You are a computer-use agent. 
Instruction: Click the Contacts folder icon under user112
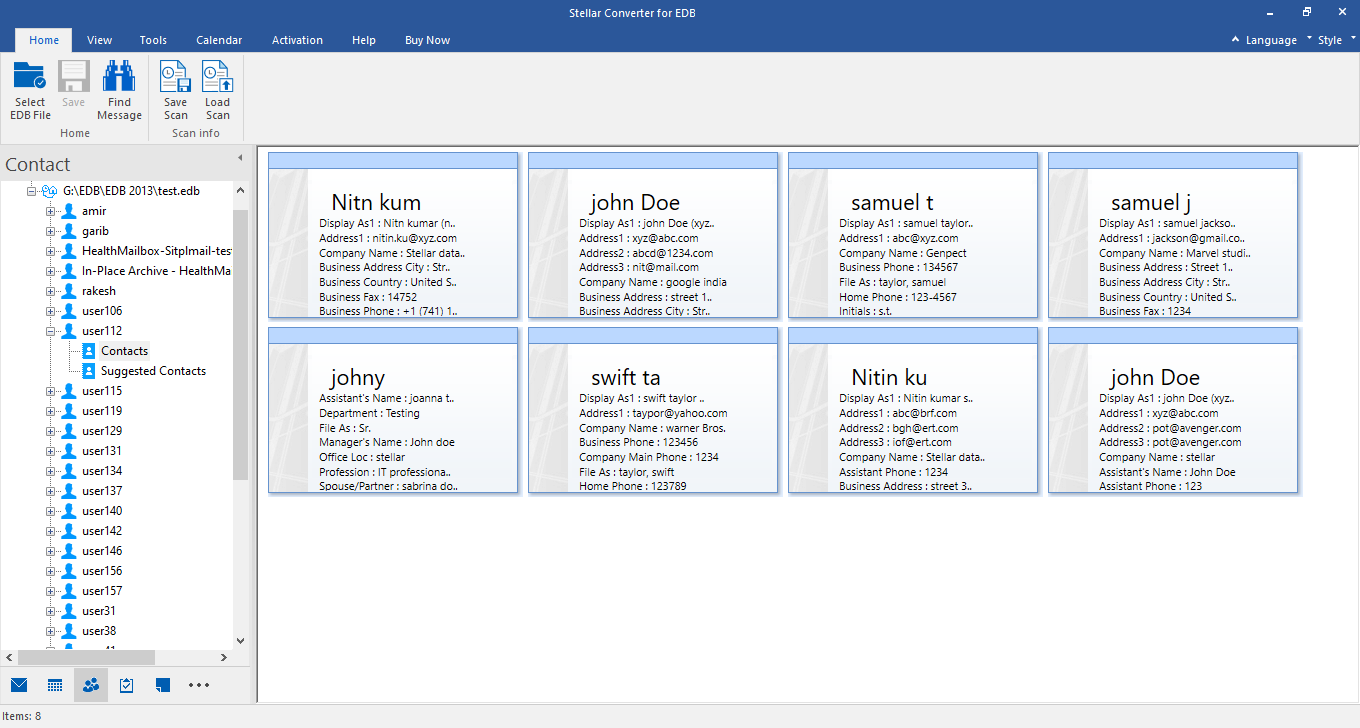click(x=89, y=351)
